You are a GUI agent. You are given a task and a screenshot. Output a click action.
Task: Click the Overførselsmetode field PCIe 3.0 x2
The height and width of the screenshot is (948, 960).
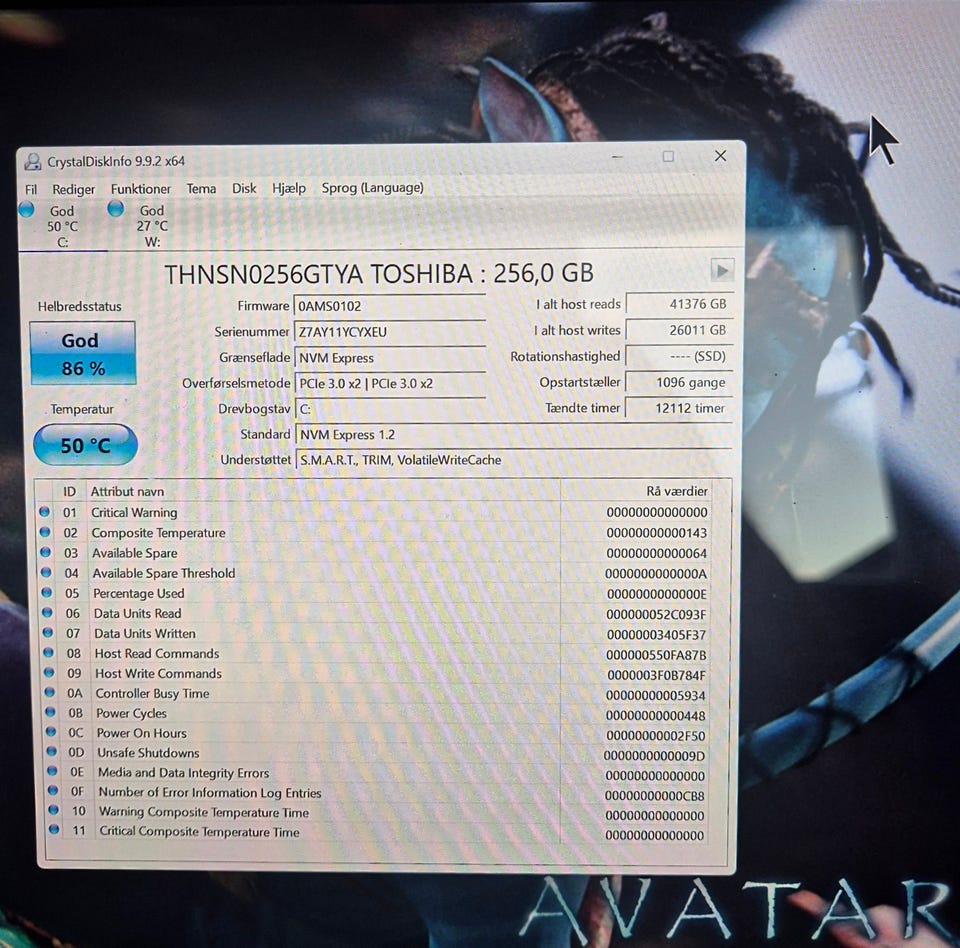(x=390, y=383)
